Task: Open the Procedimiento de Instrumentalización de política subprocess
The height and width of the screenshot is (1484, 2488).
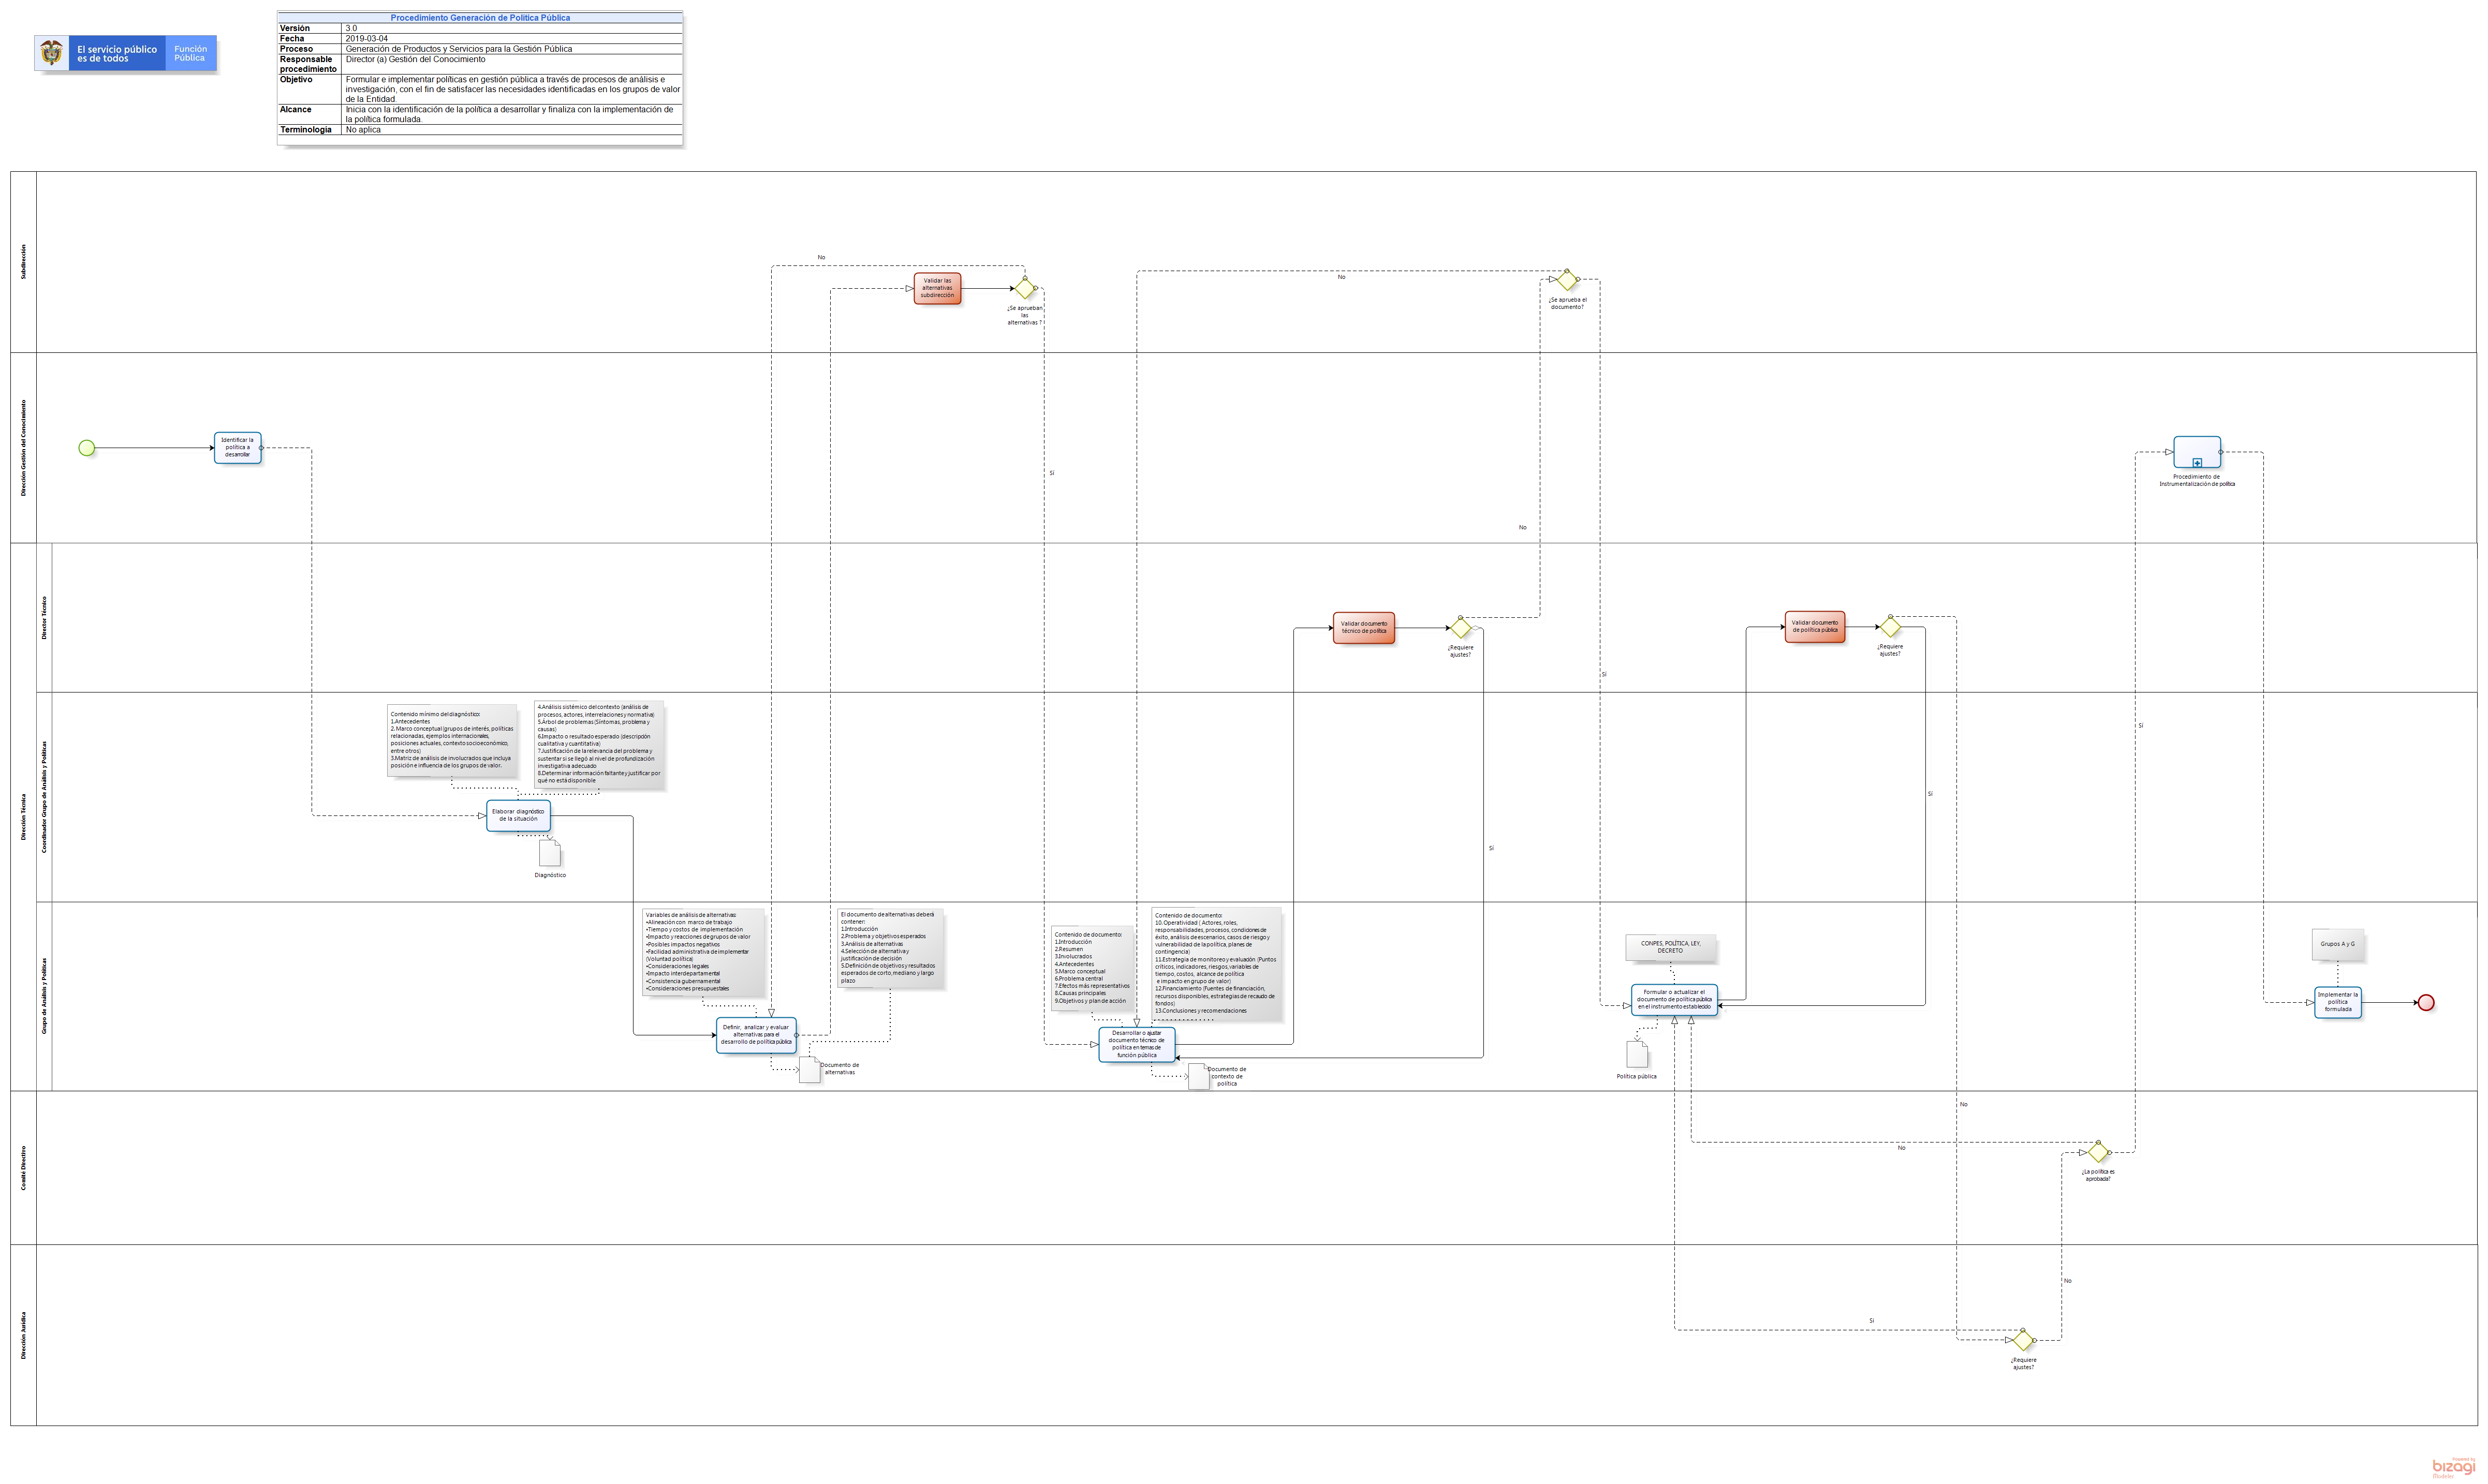Action: pos(2197,452)
